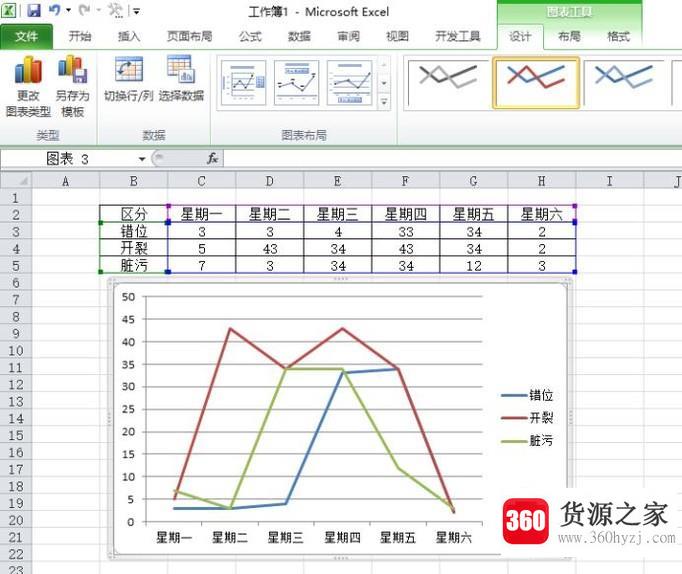This screenshot has width=682, height=574.
Task: Switch to the 开发工具 ribbon tab
Action: pyautogui.click(x=458, y=36)
